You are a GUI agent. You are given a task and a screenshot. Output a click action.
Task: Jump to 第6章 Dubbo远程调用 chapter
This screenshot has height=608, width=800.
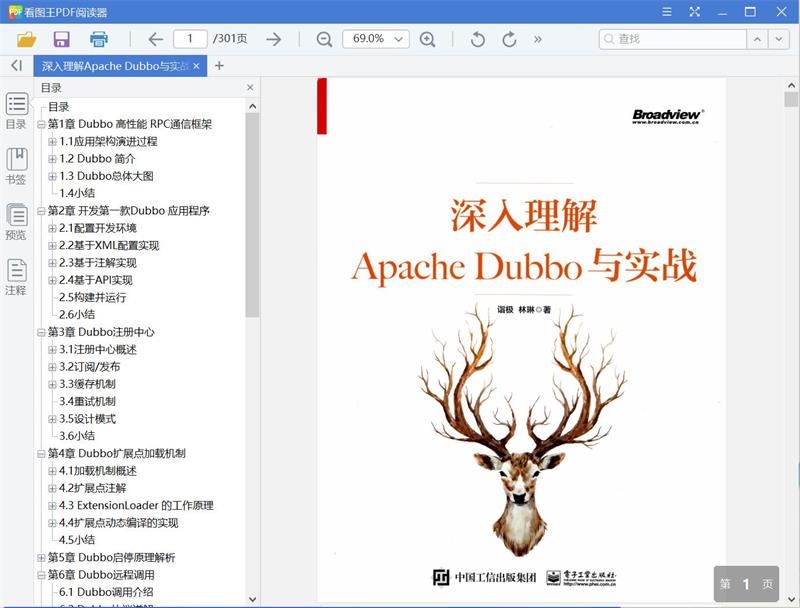tap(101, 575)
